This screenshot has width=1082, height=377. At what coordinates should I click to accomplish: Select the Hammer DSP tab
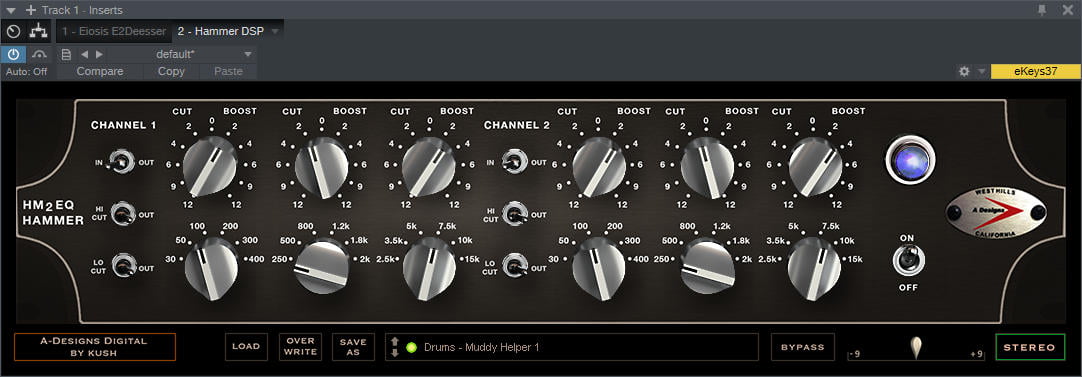220,31
